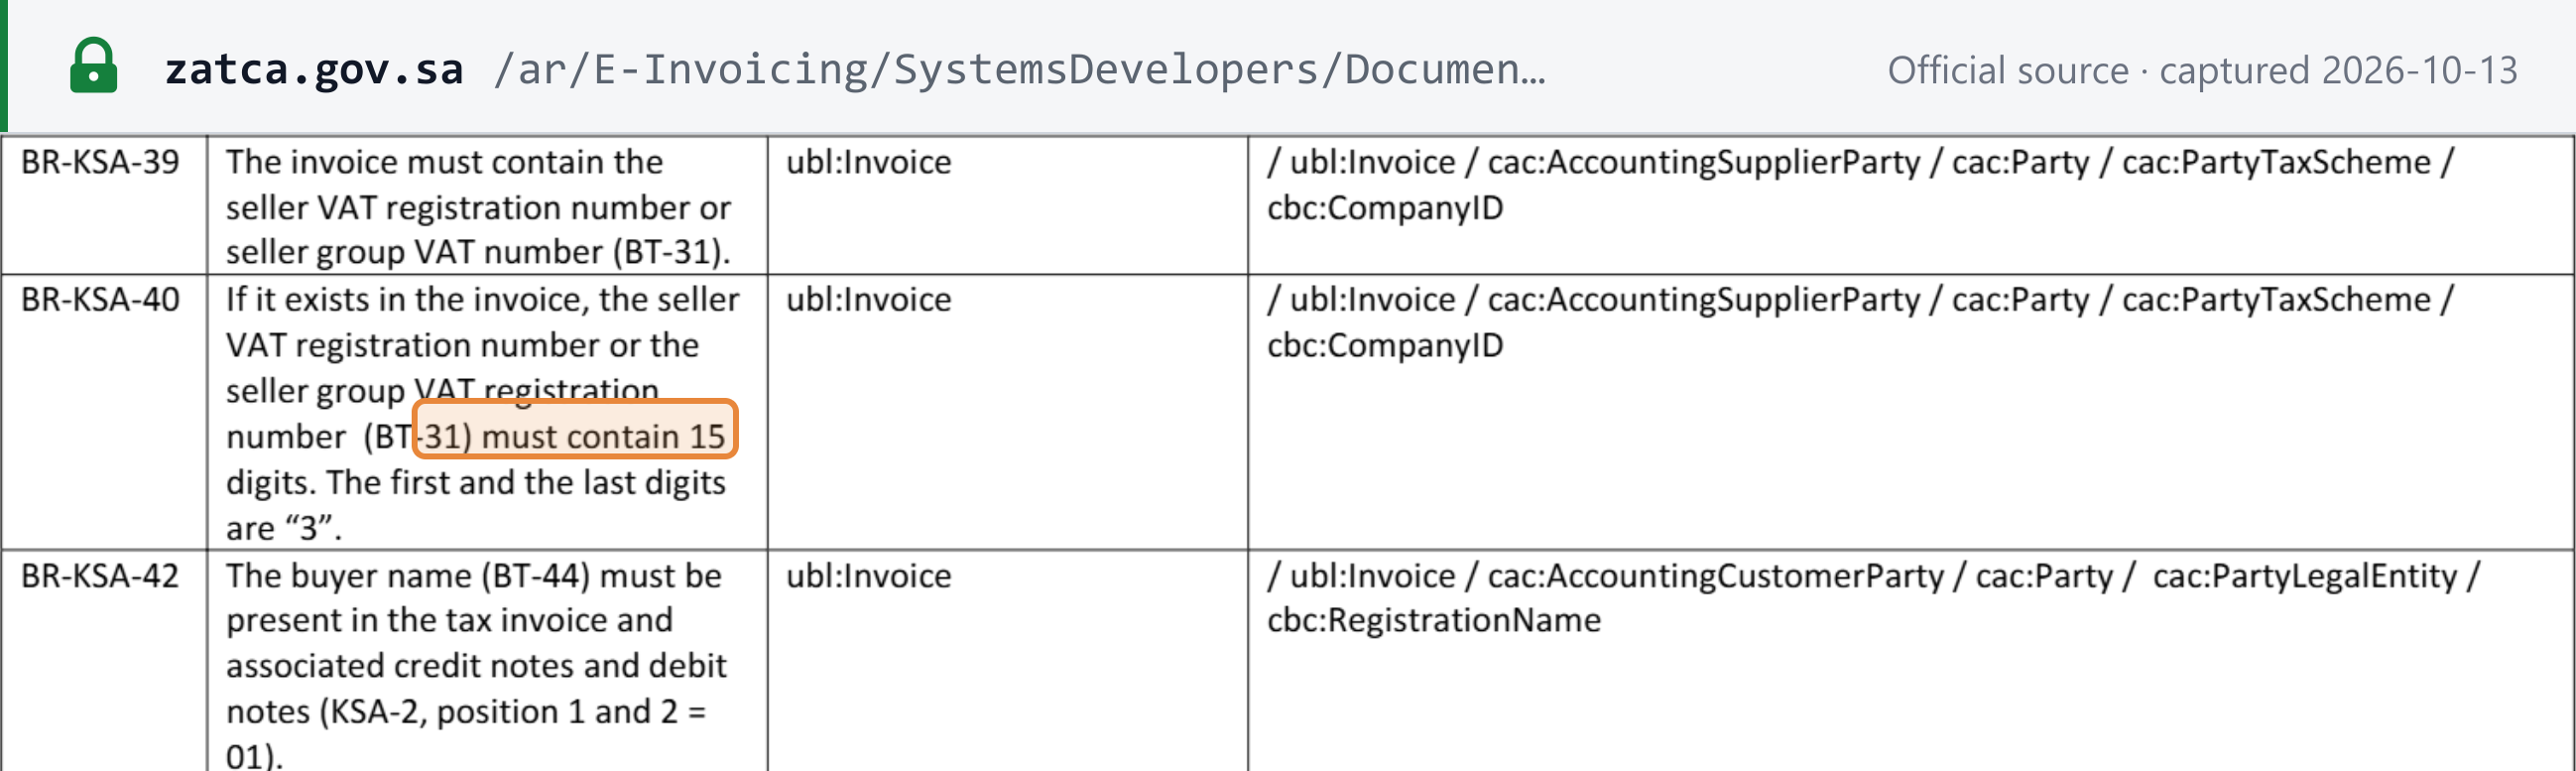2576x771 pixels.
Task: Select the BR-KSA-42 rule ID cell
Action: (104, 661)
